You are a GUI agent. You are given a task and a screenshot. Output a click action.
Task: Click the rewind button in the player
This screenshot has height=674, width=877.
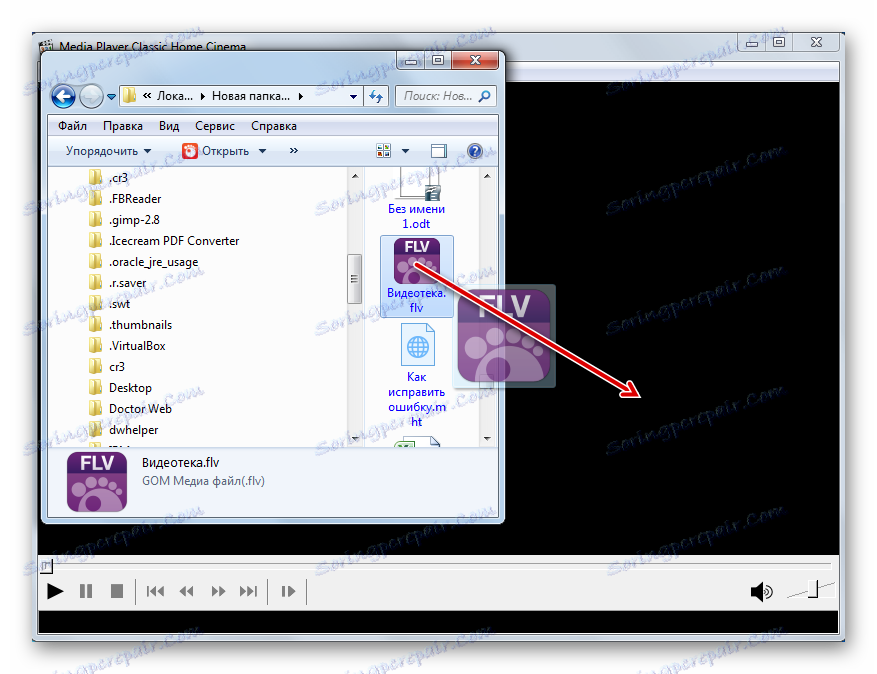click(186, 591)
